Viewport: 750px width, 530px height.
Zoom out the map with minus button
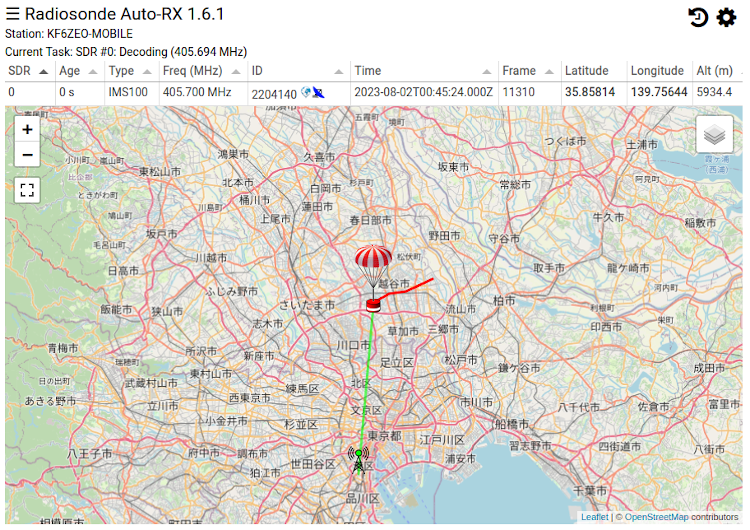27,155
